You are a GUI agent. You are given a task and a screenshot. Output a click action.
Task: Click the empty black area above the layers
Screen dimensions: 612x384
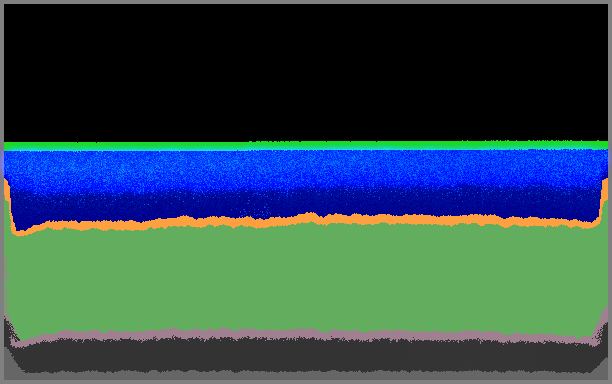pos(306,72)
